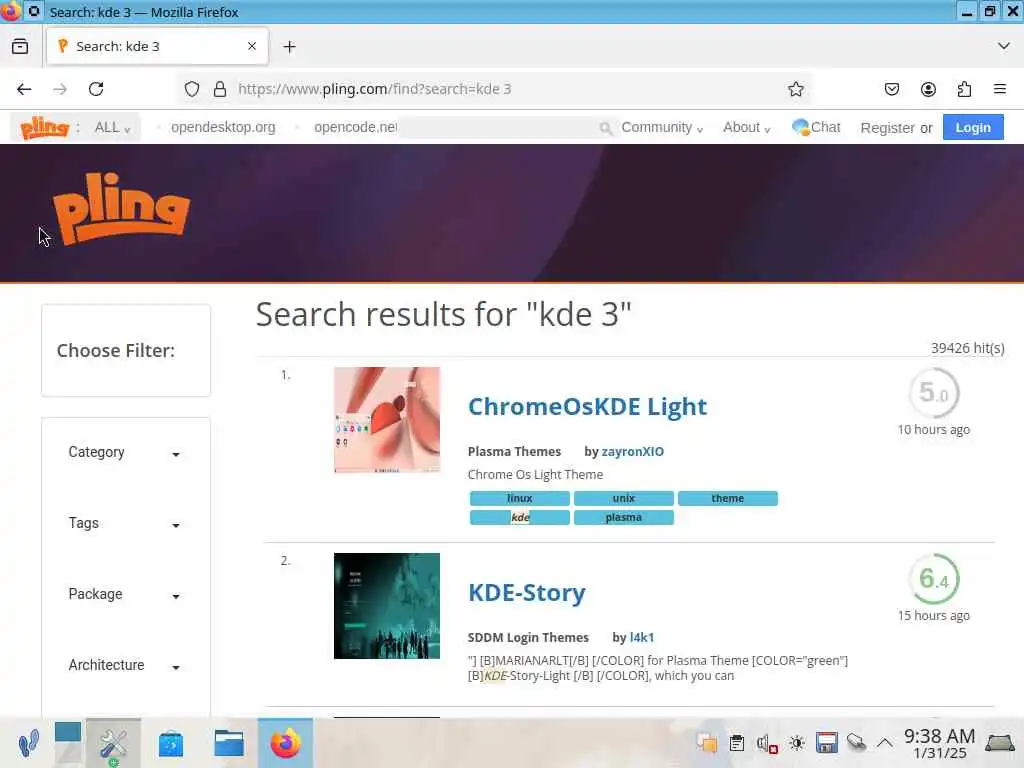Screen dimensions: 1024x768
Task: Click the 5.0 rating circle
Action: pos(933,392)
